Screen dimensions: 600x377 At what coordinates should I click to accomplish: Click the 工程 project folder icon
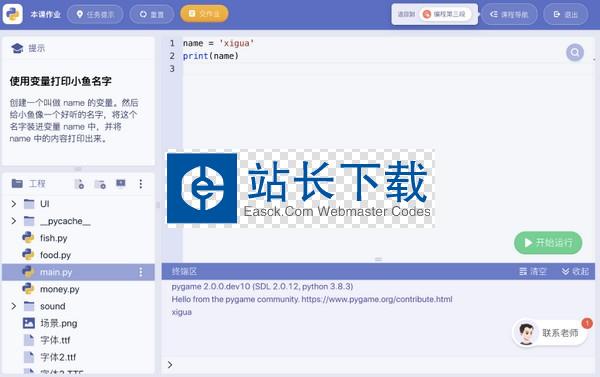click(x=17, y=184)
